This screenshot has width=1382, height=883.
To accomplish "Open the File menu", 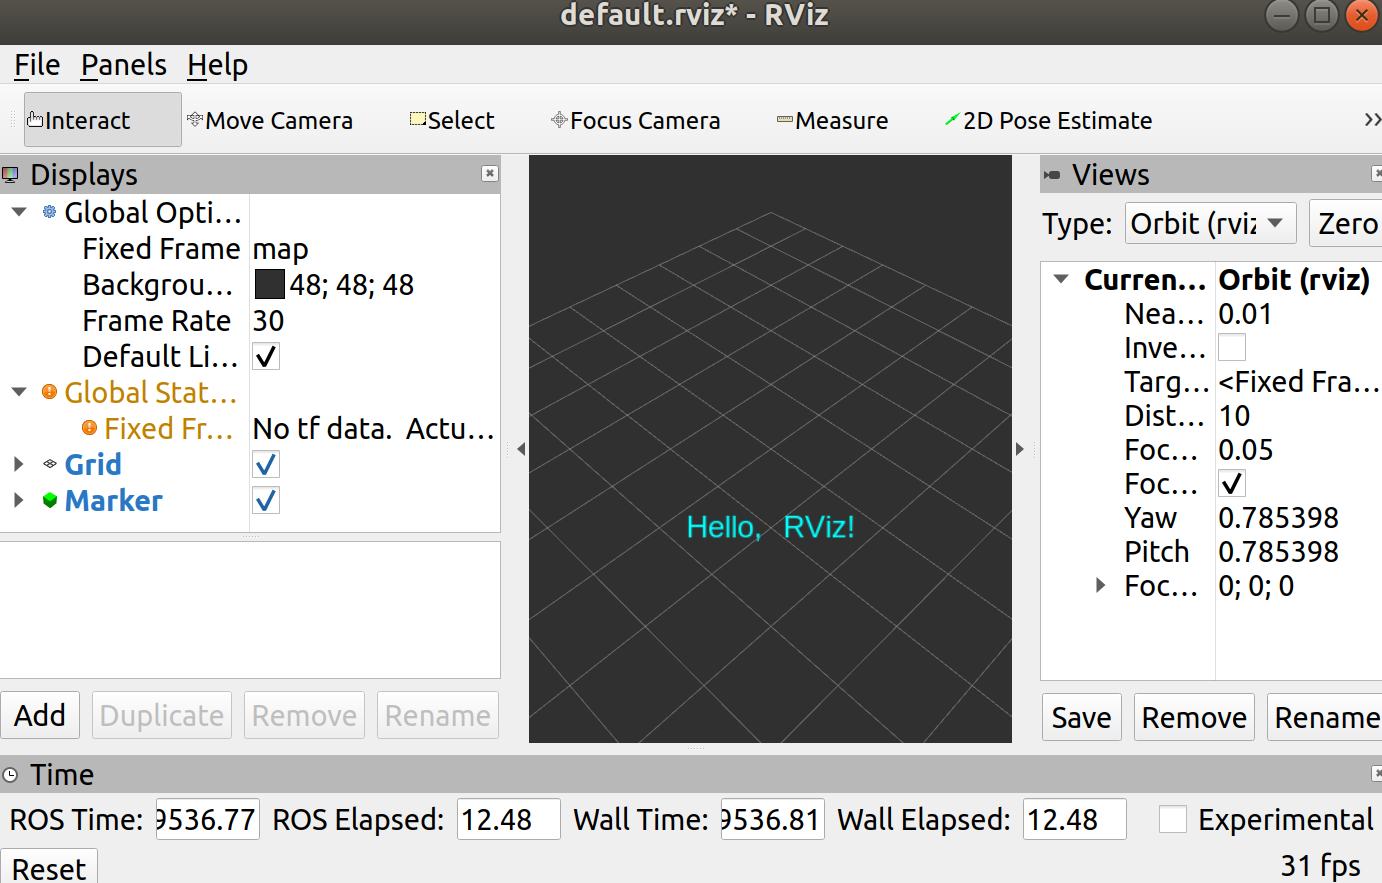I will pyautogui.click(x=37, y=65).
